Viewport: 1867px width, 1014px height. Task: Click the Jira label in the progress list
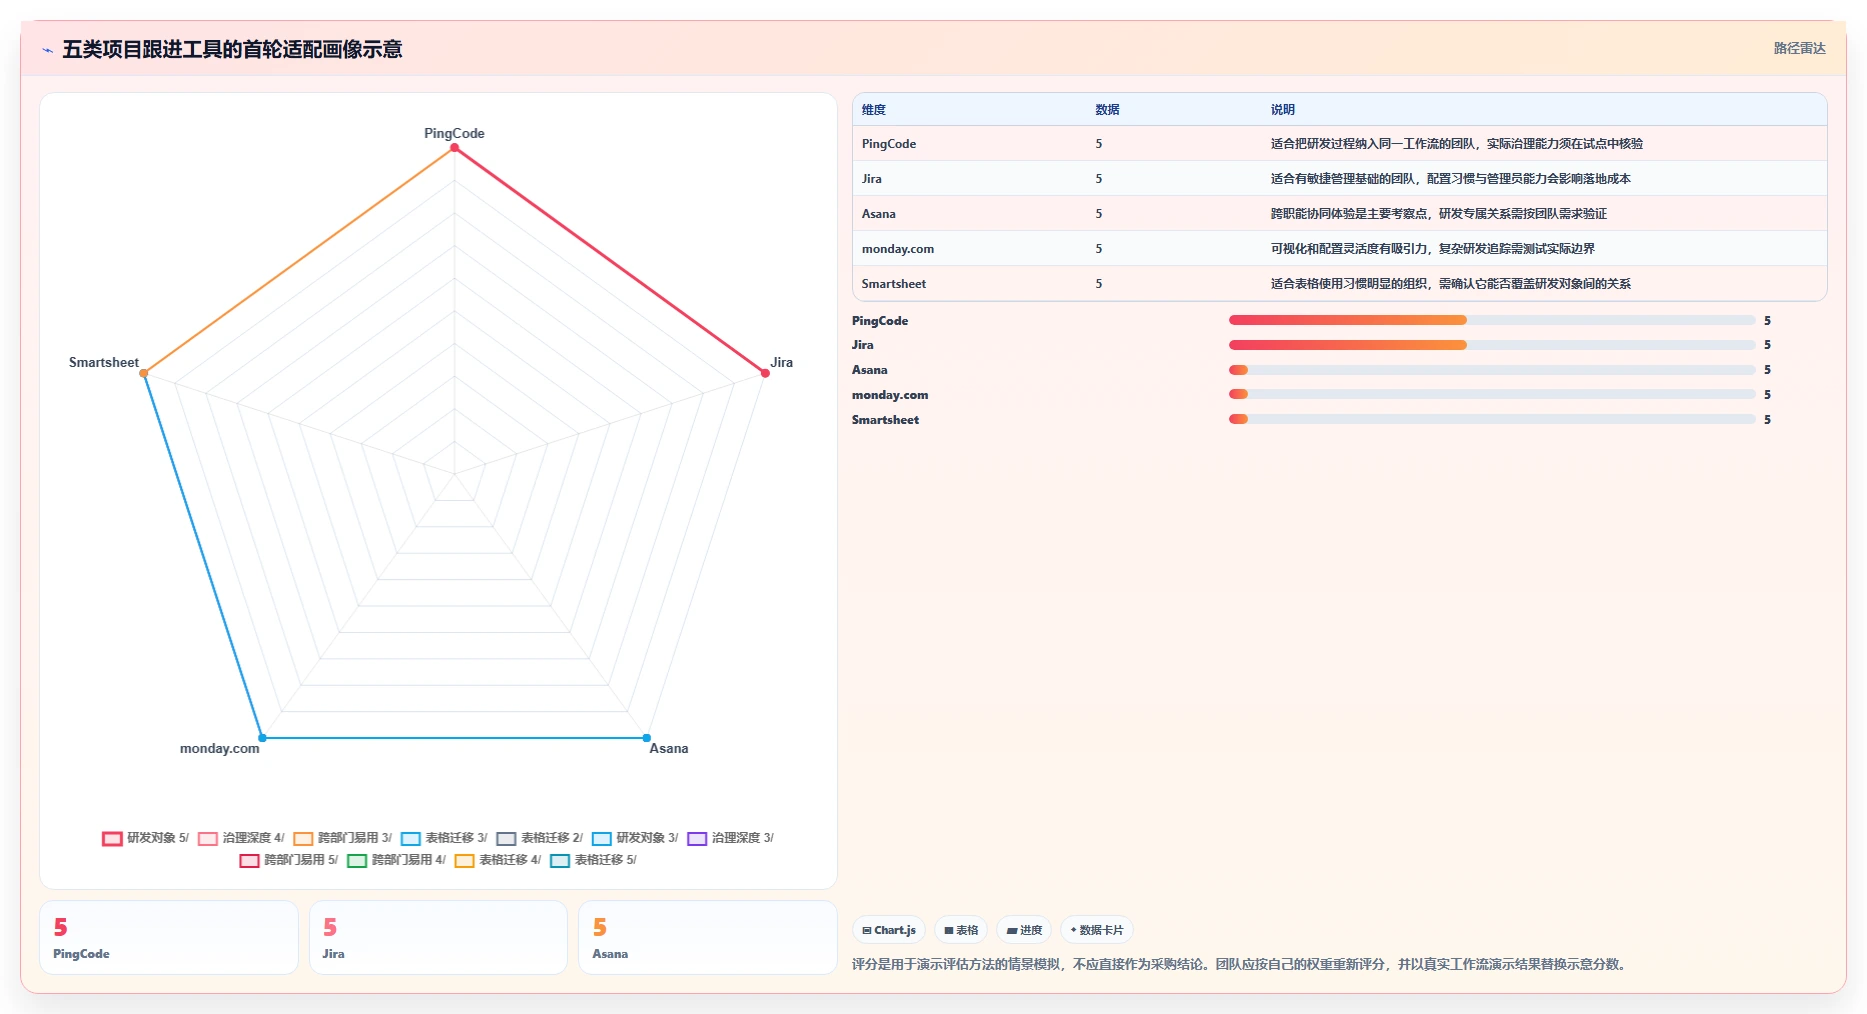[863, 345]
